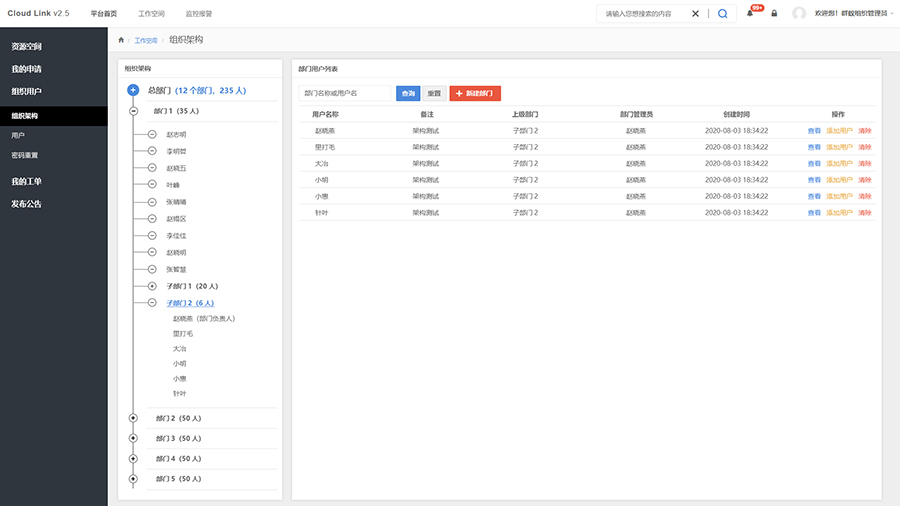Click the circle icon beside 叶峰
This screenshot has height=506, width=900.
click(152, 184)
